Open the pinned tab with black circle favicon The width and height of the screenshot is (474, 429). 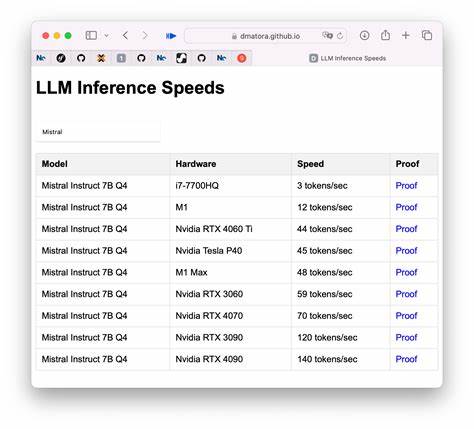(61, 58)
